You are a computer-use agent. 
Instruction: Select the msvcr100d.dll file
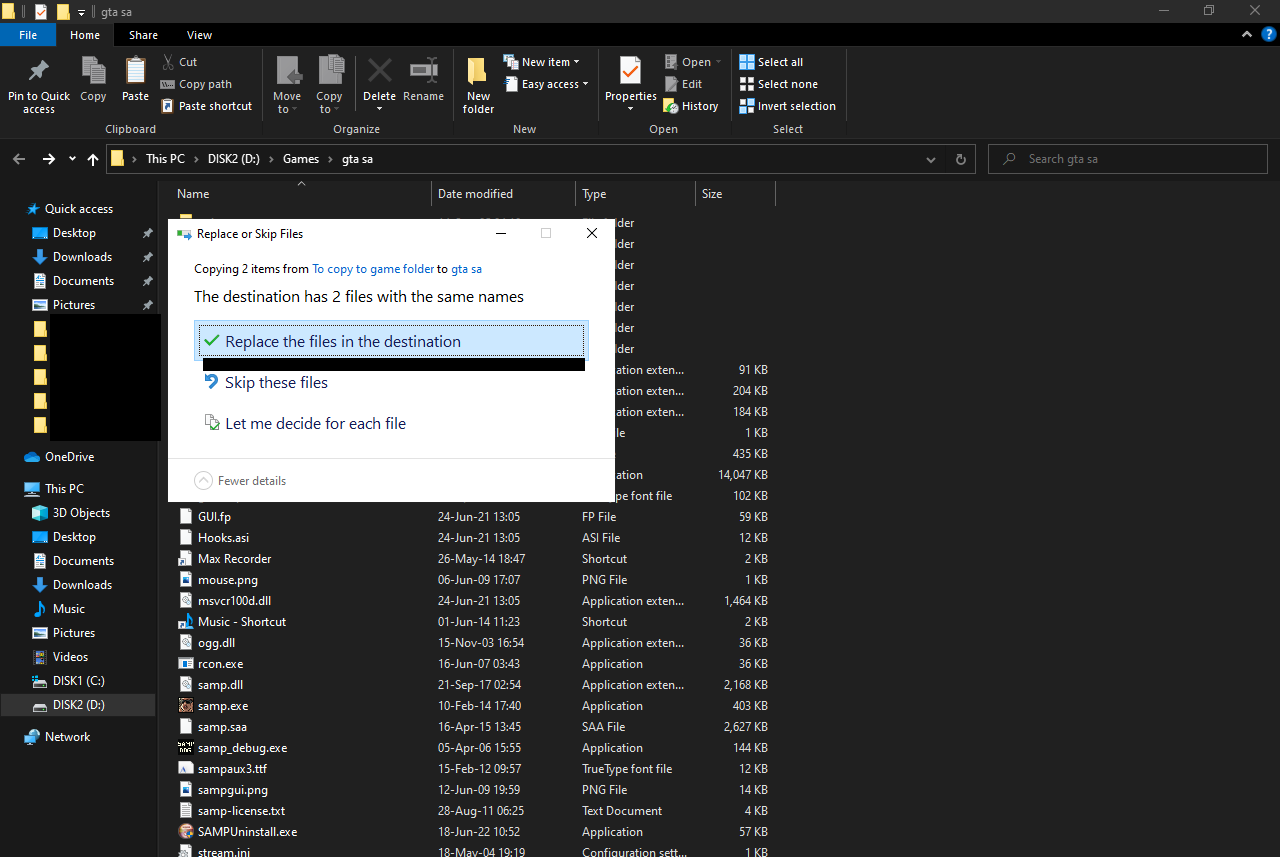(x=234, y=601)
